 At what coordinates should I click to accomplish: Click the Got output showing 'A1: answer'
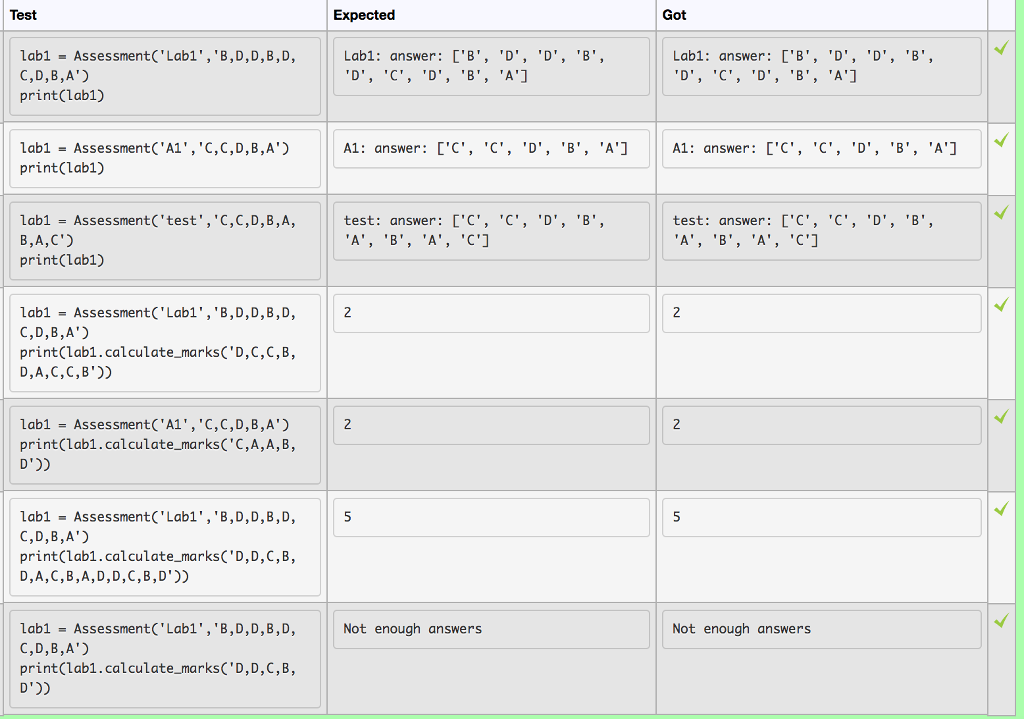click(822, 149)
